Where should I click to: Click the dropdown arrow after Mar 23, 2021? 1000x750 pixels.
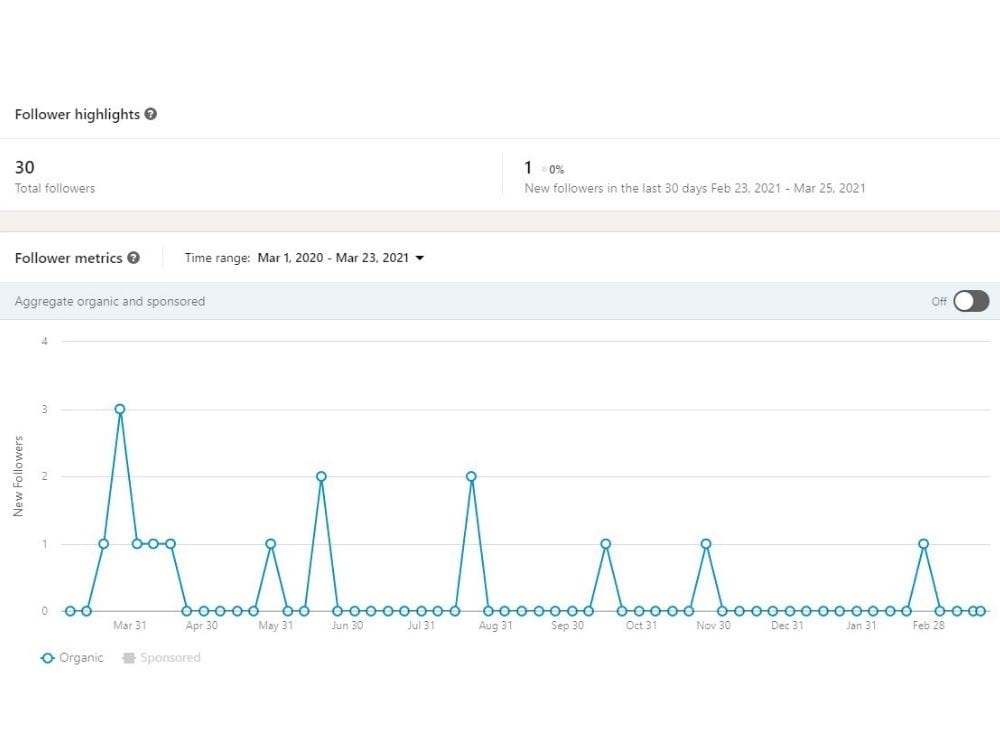[x=420, y=258]
